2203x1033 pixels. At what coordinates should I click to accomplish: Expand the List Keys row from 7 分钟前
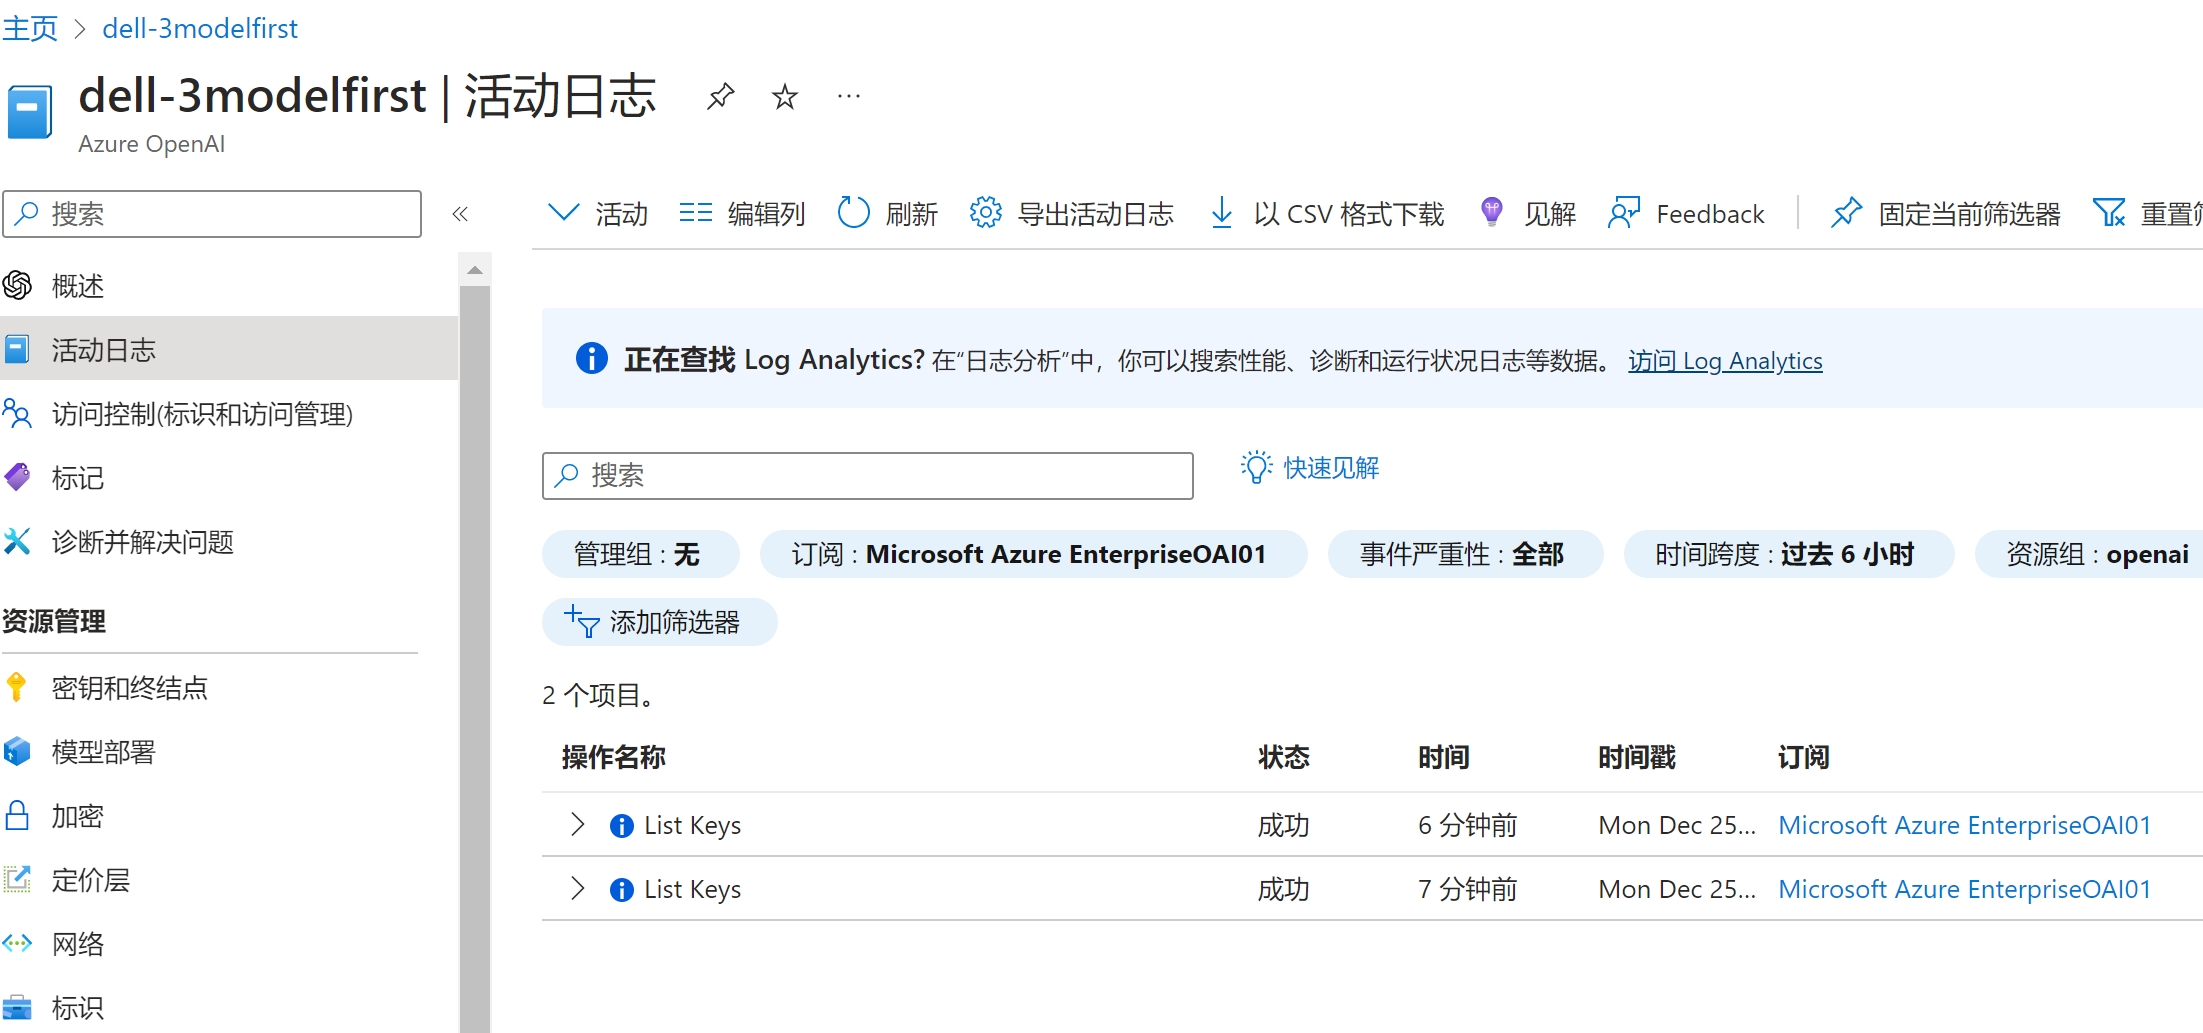(x=577, y=888)
